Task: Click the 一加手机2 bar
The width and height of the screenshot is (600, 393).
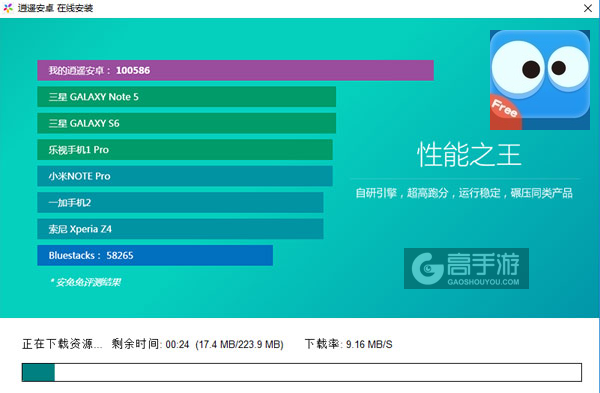Action: point(180,202)
